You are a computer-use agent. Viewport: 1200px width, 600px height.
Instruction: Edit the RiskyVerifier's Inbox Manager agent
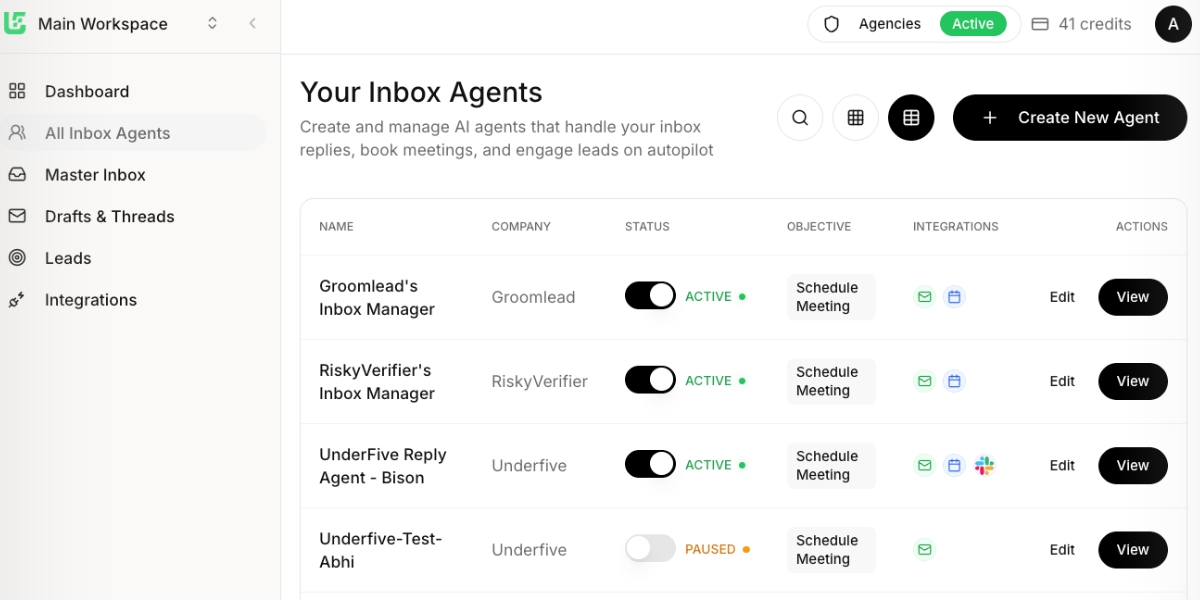(1062, 381)
